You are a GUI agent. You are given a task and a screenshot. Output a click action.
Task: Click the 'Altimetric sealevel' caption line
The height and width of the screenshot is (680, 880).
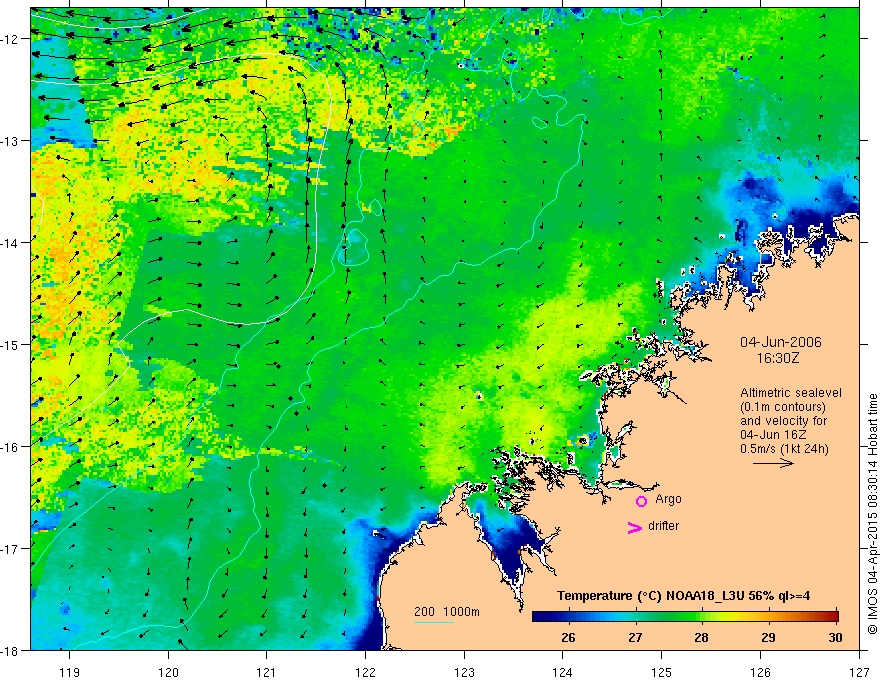[x=791, y=393]
